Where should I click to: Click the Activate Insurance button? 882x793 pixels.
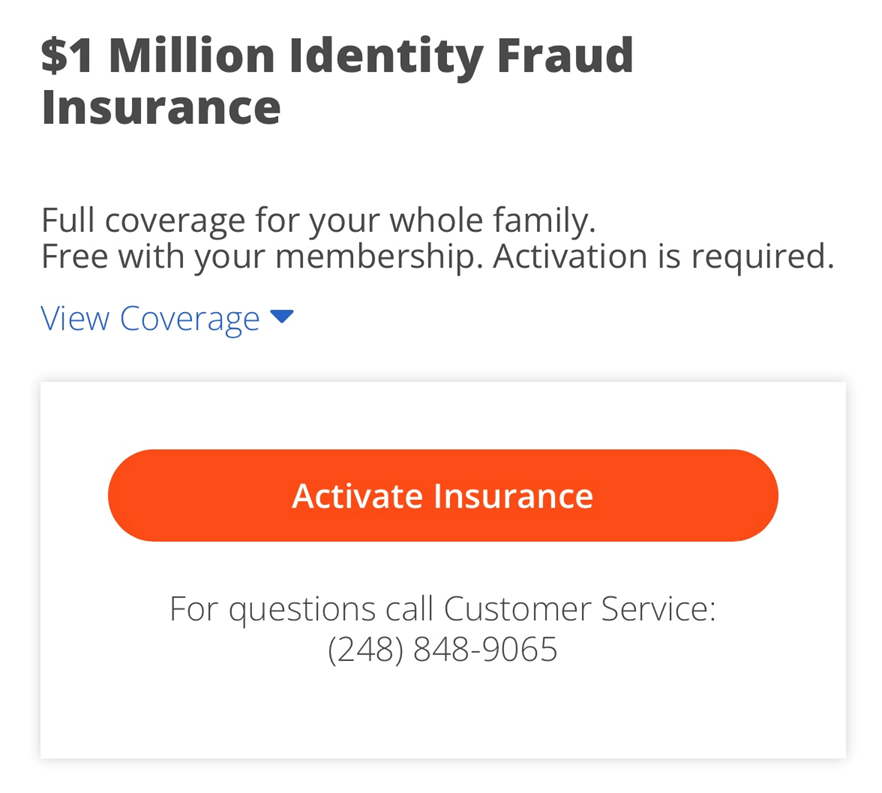[x=442, y=496]
